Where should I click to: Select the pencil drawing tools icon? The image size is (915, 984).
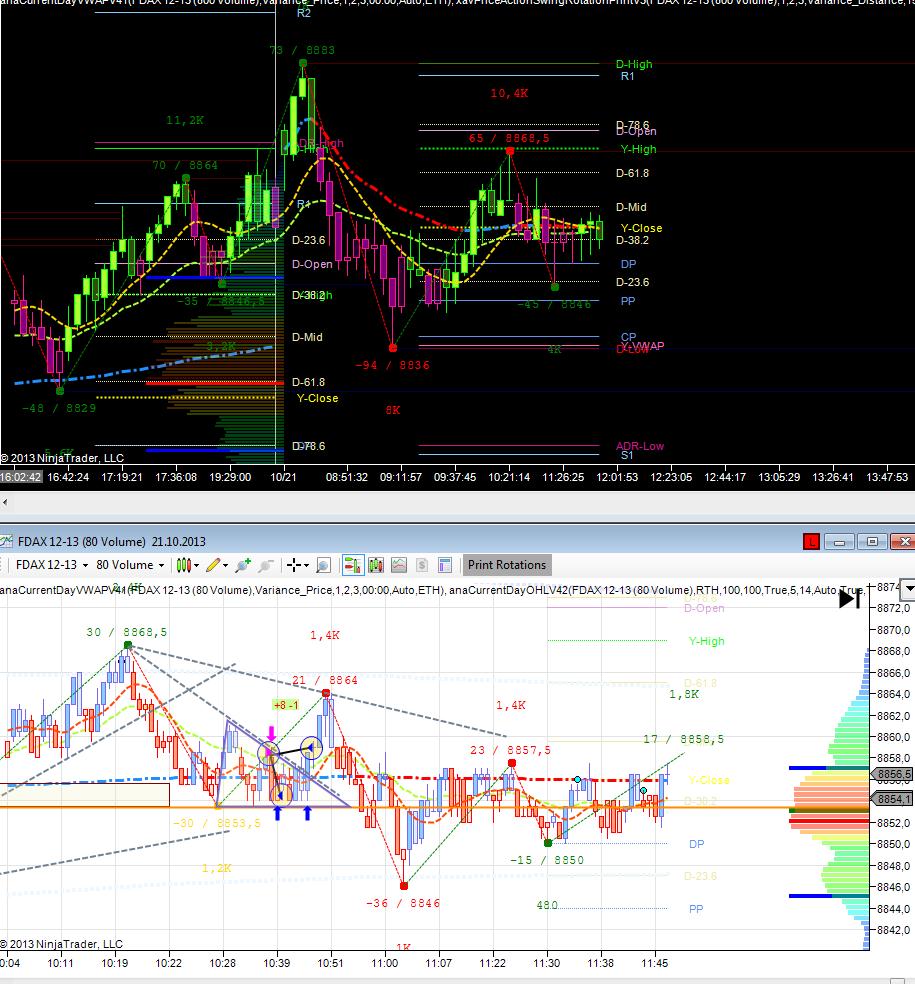213,565
